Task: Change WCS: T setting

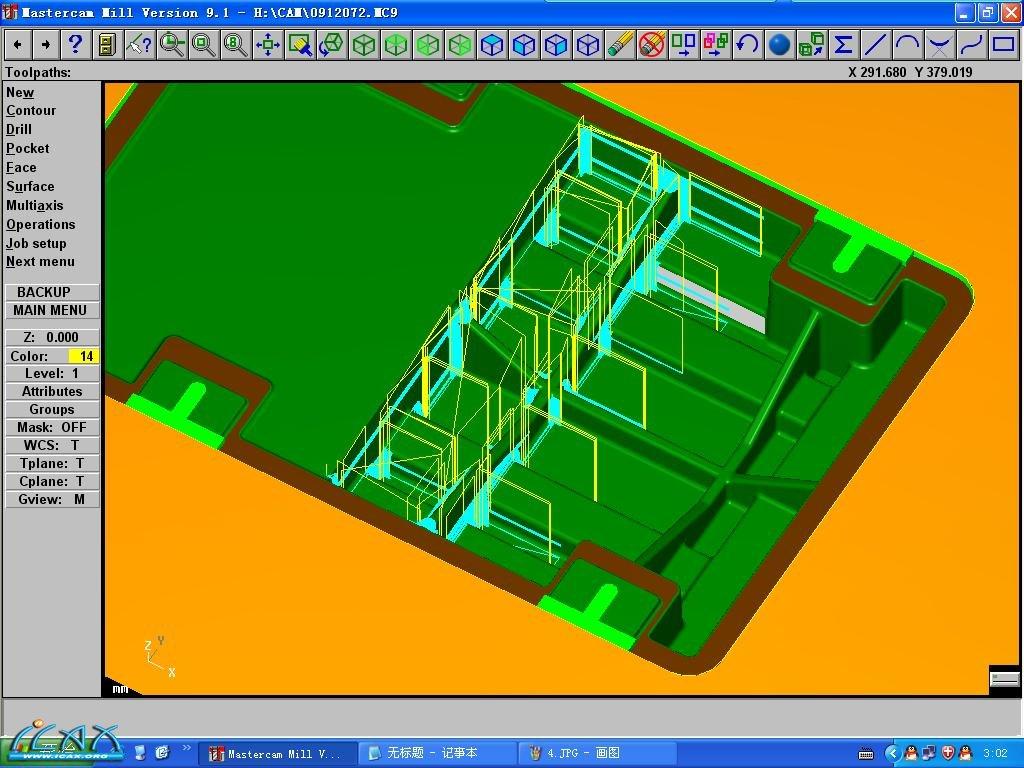Action: [52, 445]
